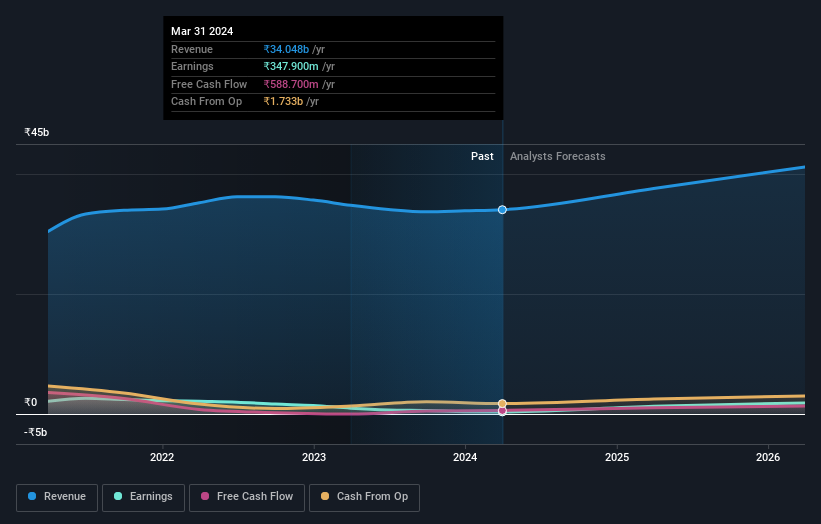Click the Cash From Op tooltip row label
This screenshot has height=524, width=821.
(207, 102)
